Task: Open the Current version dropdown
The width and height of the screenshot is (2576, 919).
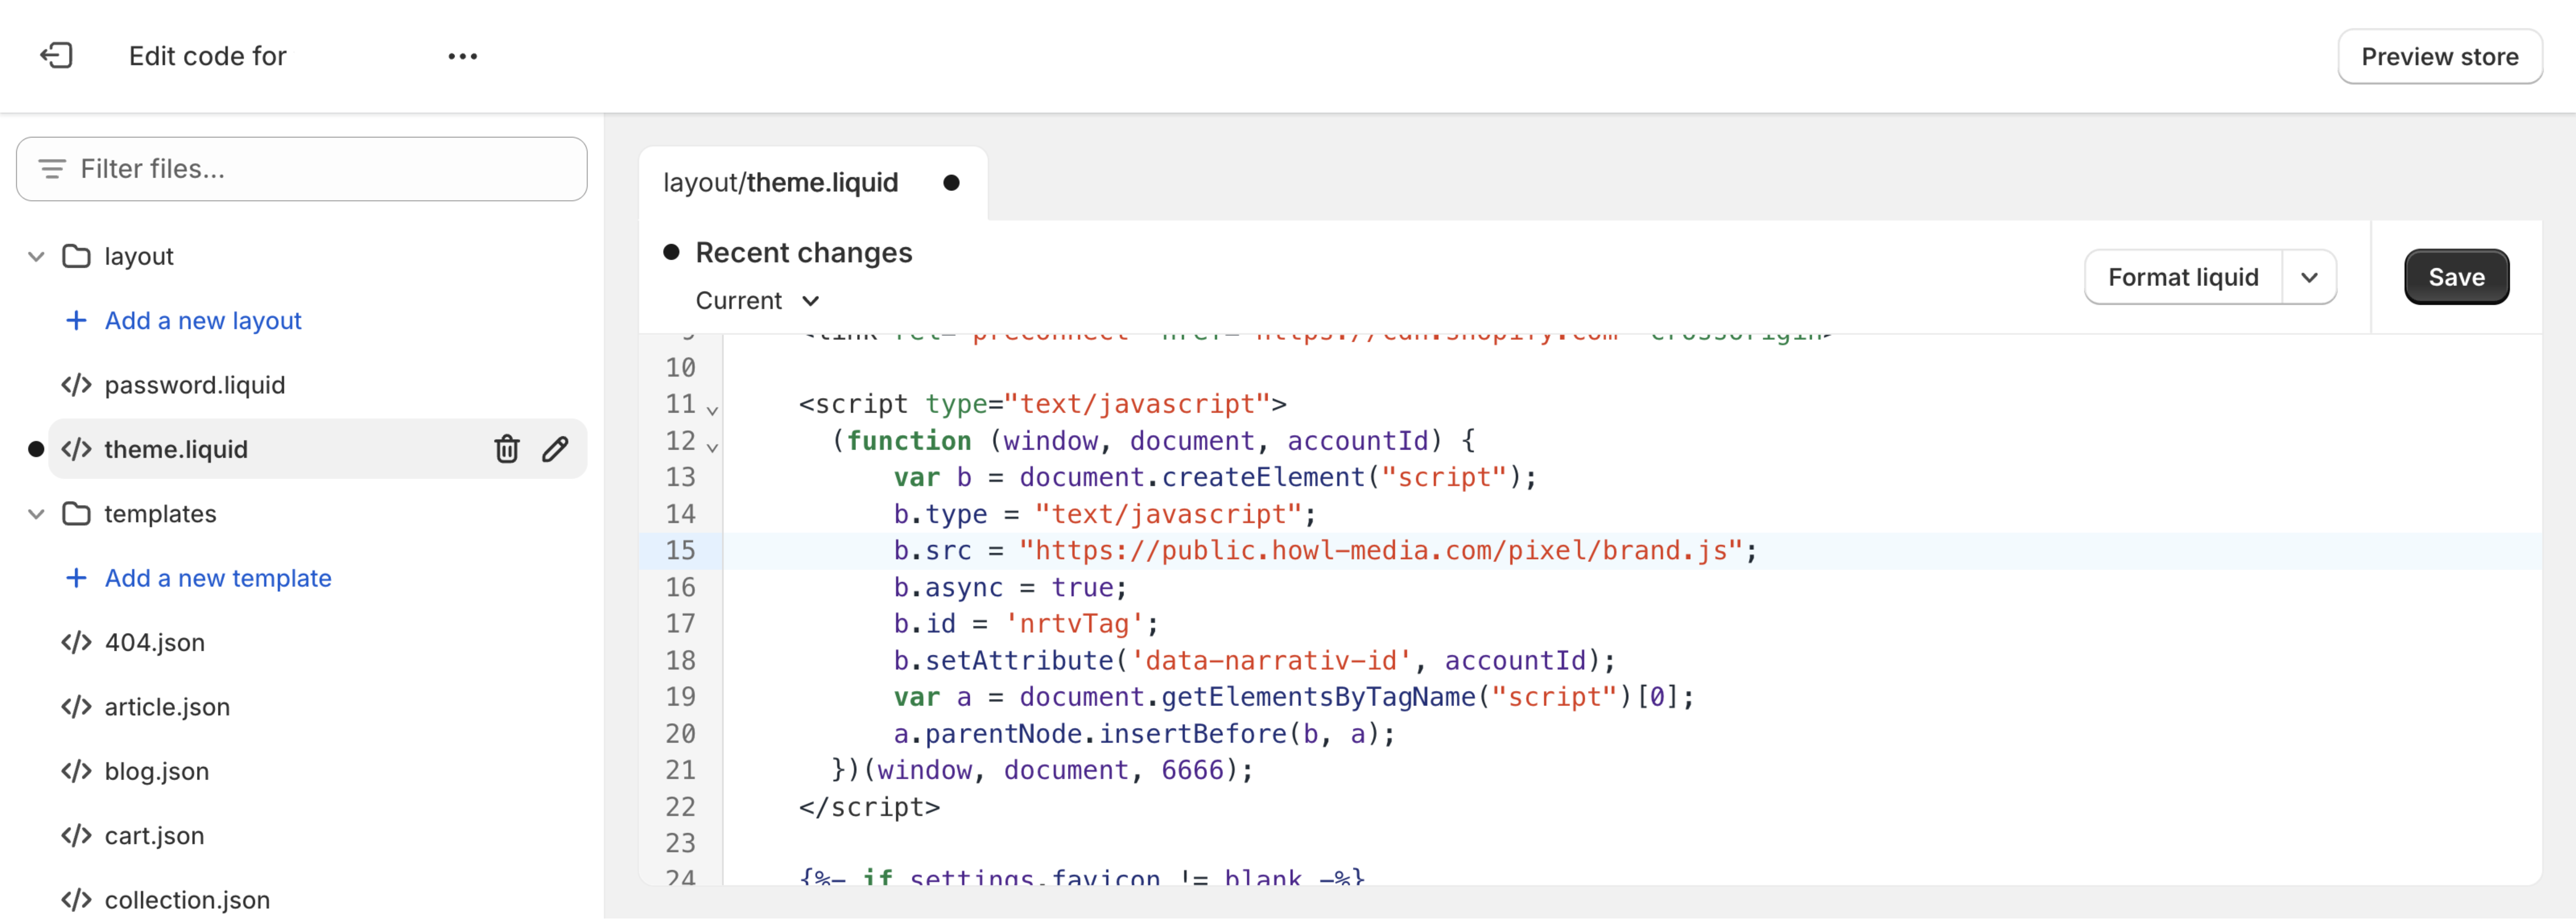Action: (x=757, y=301)
